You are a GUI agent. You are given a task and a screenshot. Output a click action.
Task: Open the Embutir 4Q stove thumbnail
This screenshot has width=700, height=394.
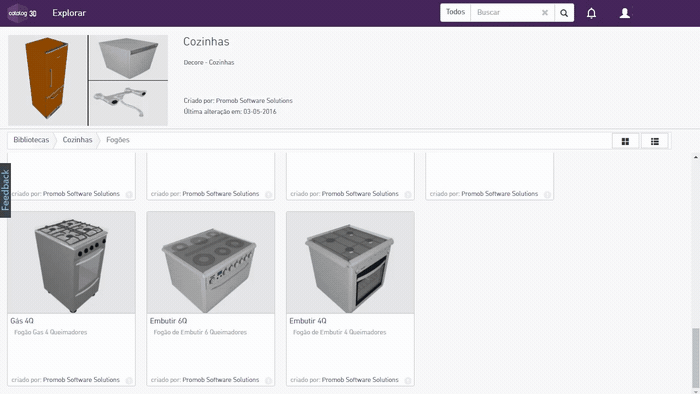coord(350,262)
